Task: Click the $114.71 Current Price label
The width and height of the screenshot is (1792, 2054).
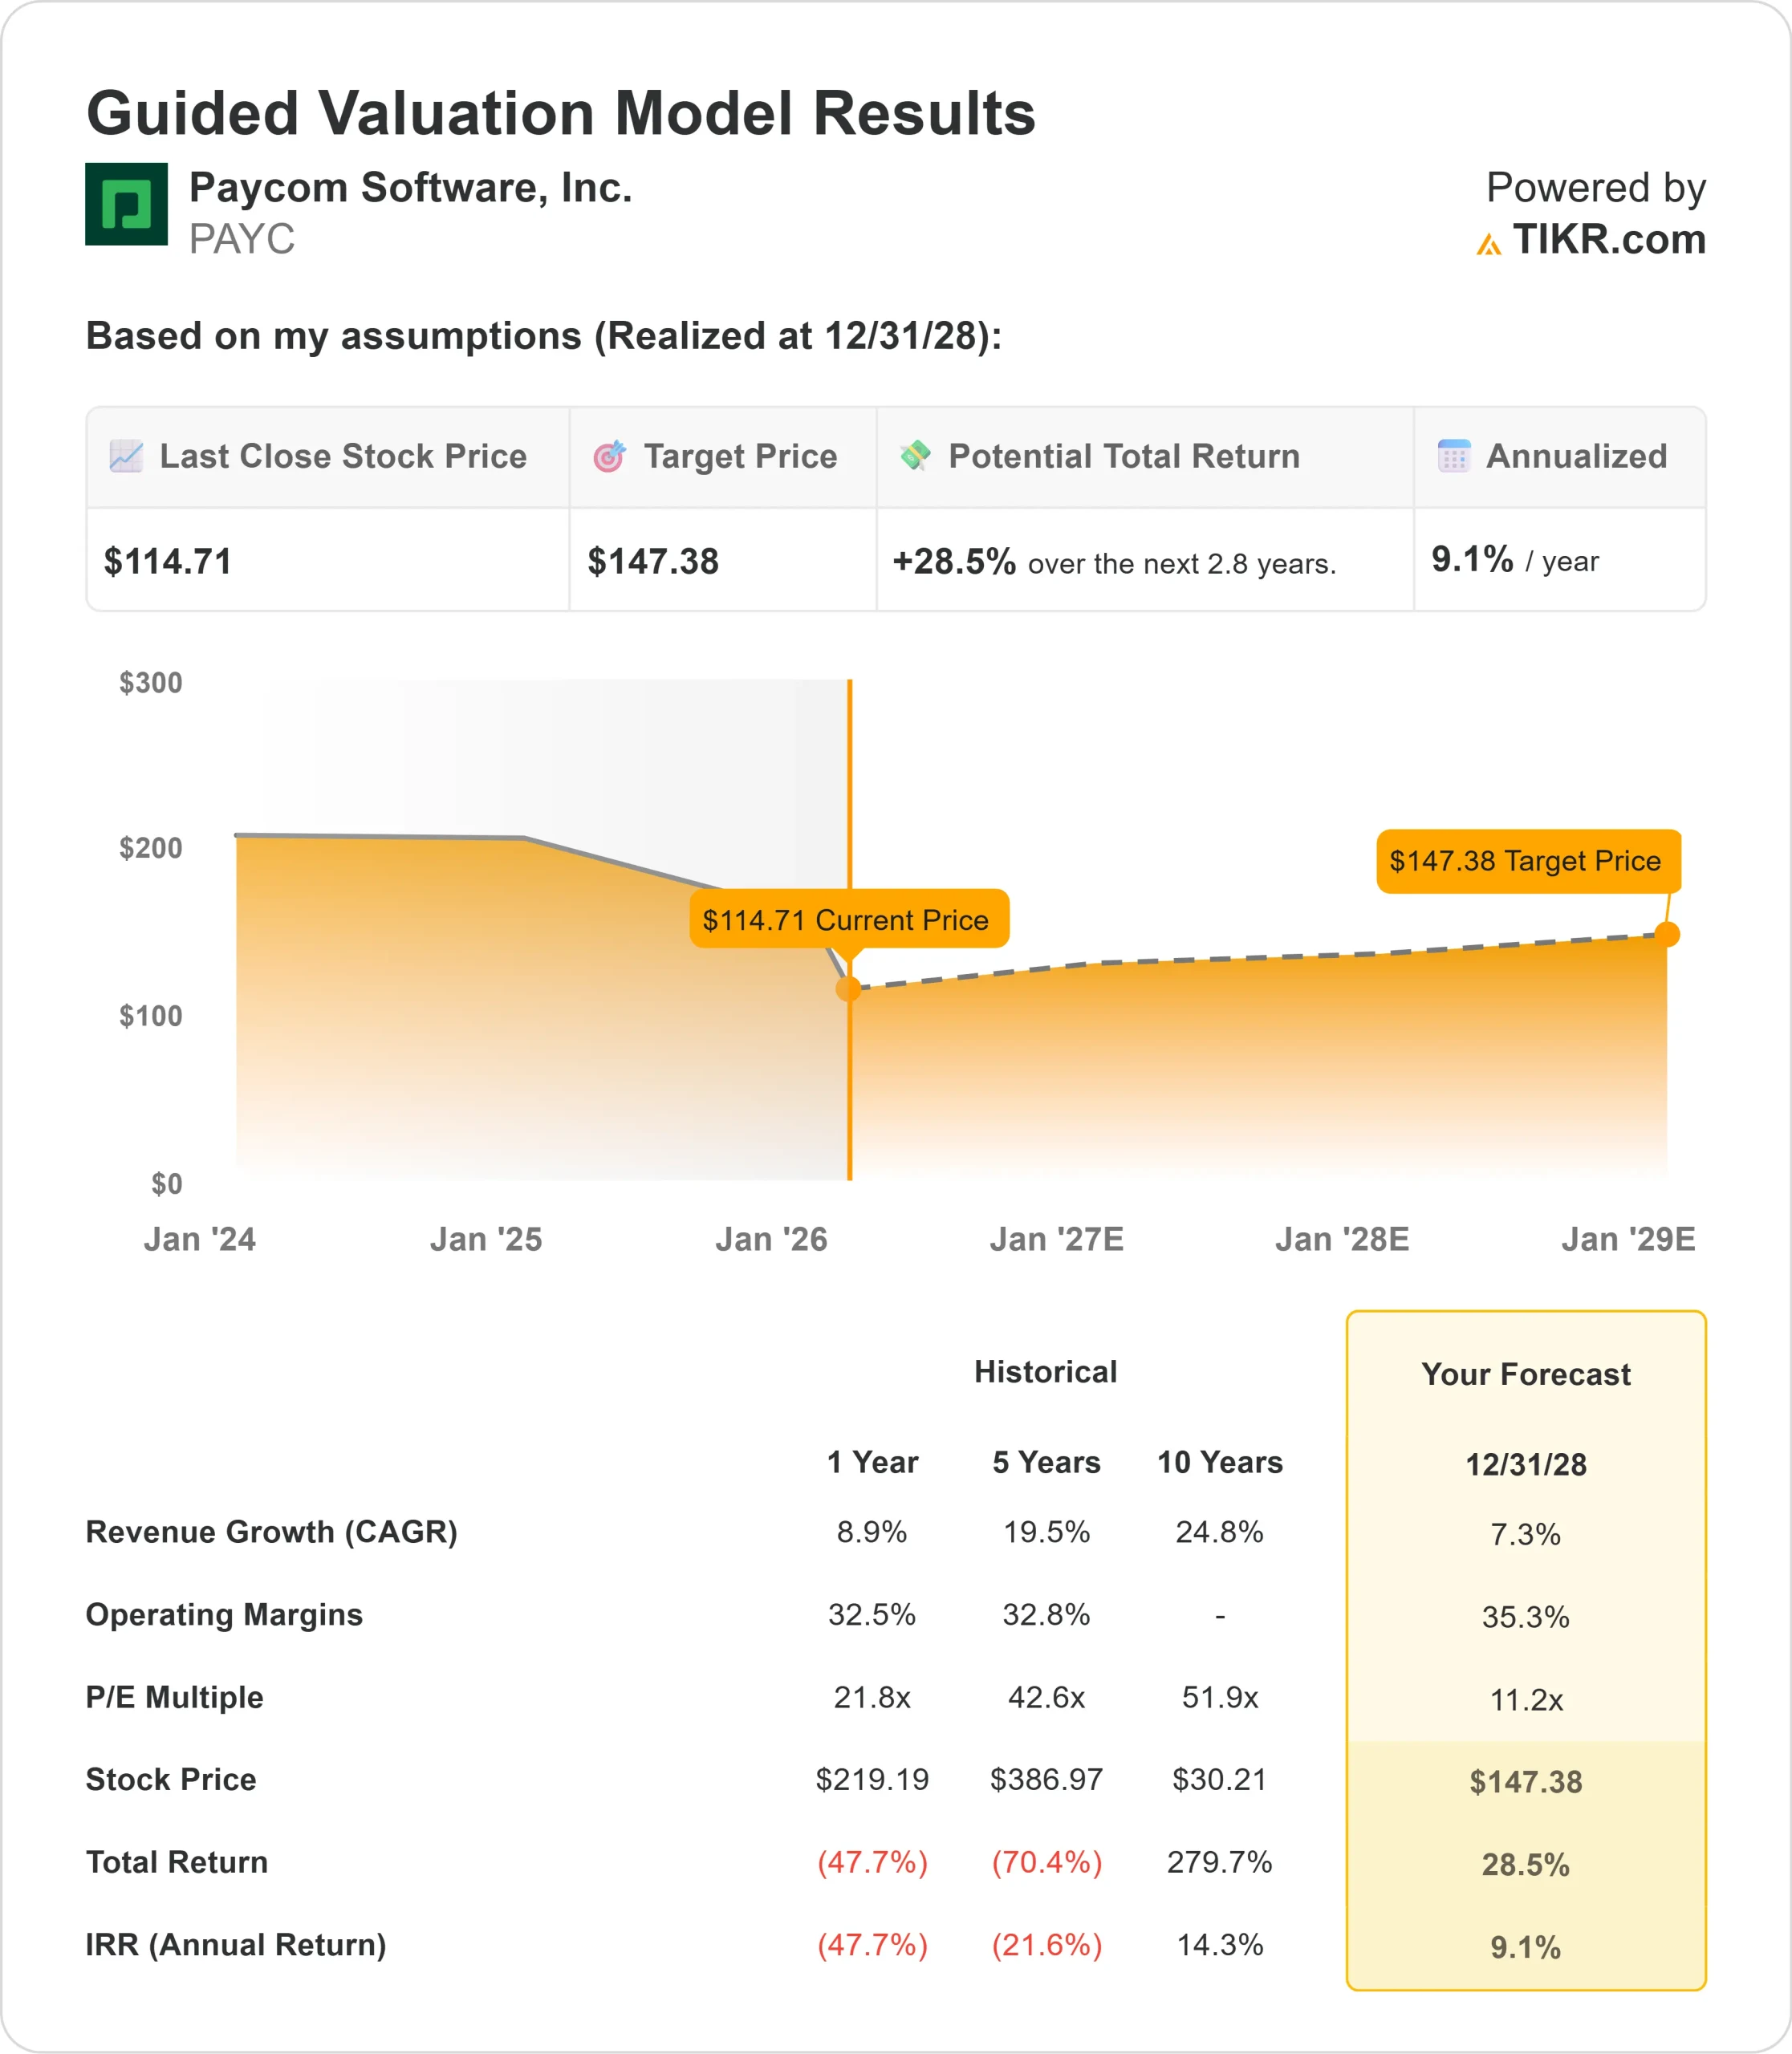Action: click(x=848, y=919)
